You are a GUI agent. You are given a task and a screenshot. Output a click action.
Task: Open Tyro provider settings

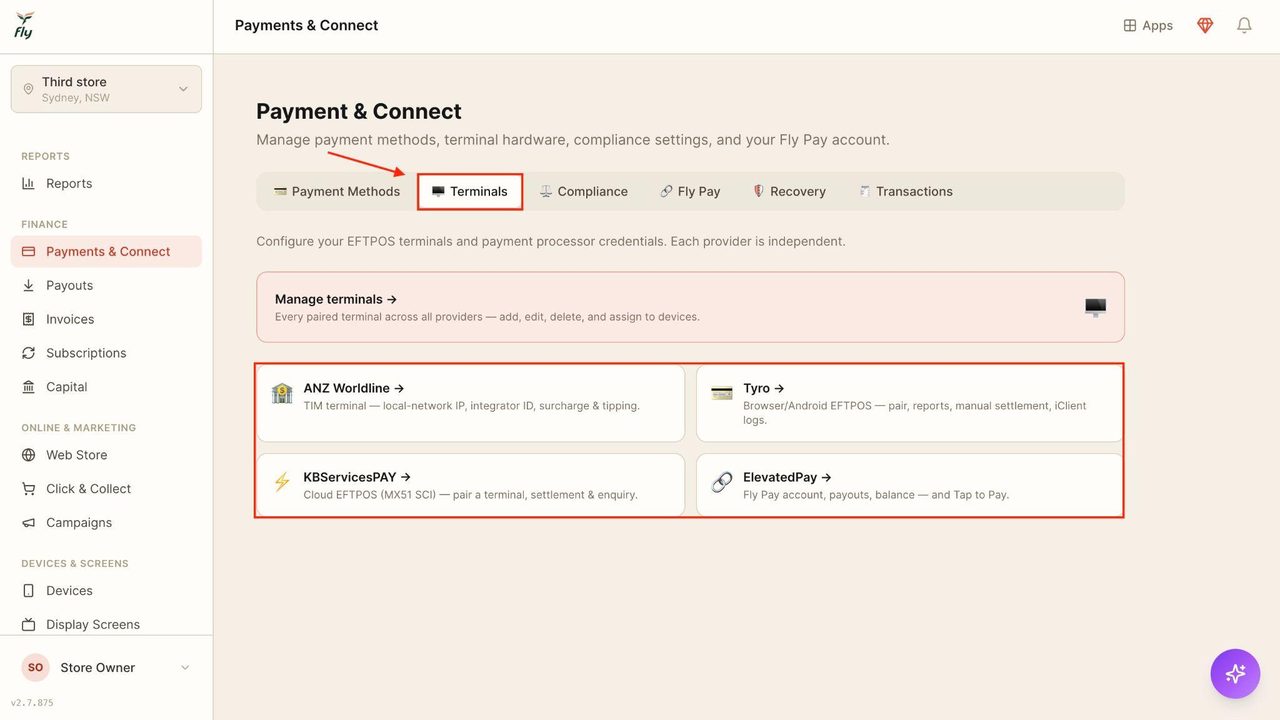(x=910, y=402)
